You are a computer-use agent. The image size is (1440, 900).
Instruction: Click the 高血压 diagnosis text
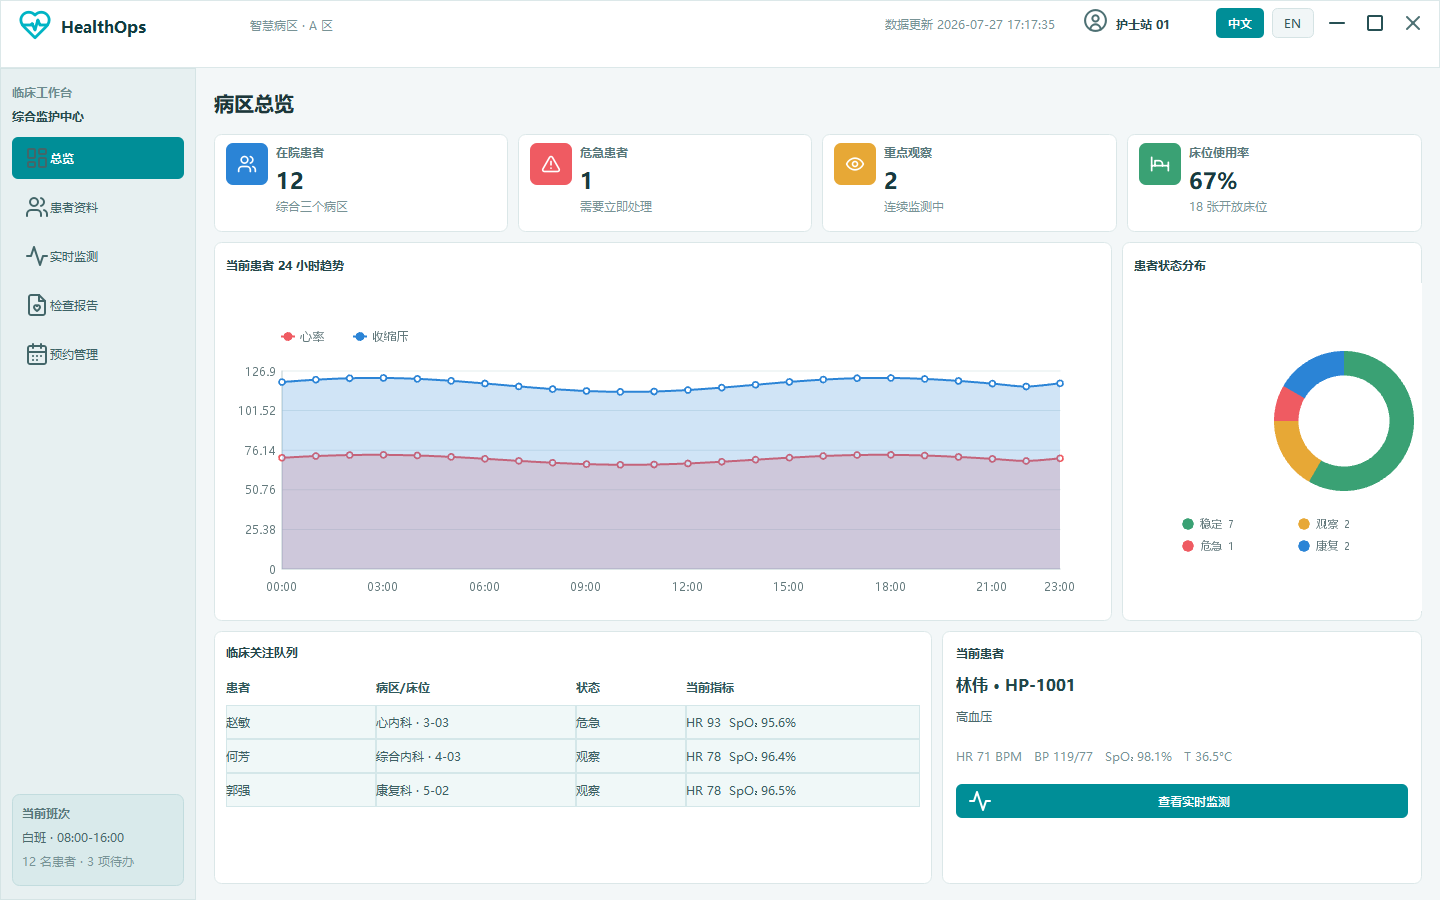pos(974,717)
